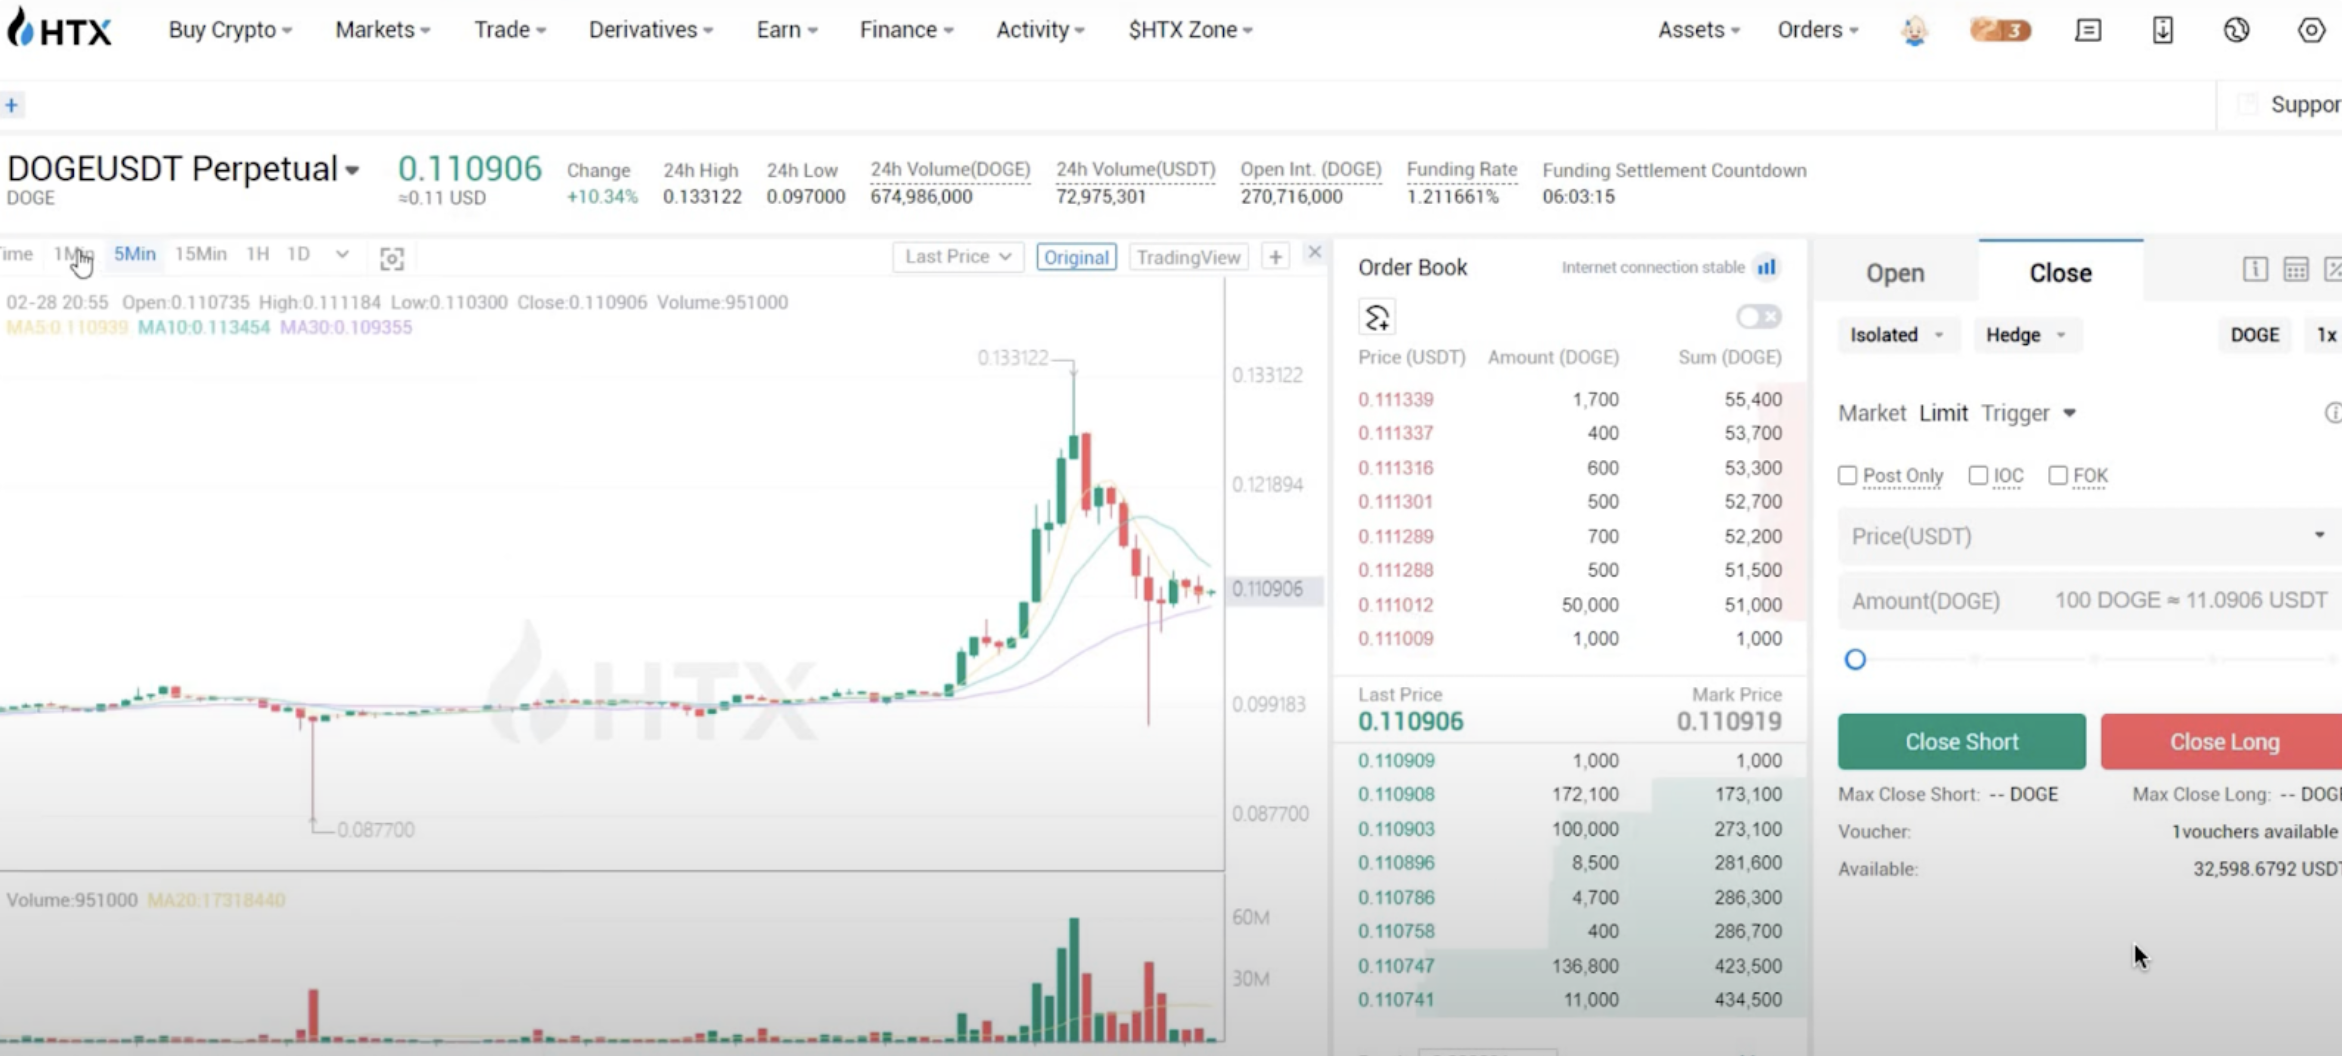Image resolution: width=2342 pixels, height=1056 pixels.
Task: Switch the chart to 1H
Action: click(258, 254)
